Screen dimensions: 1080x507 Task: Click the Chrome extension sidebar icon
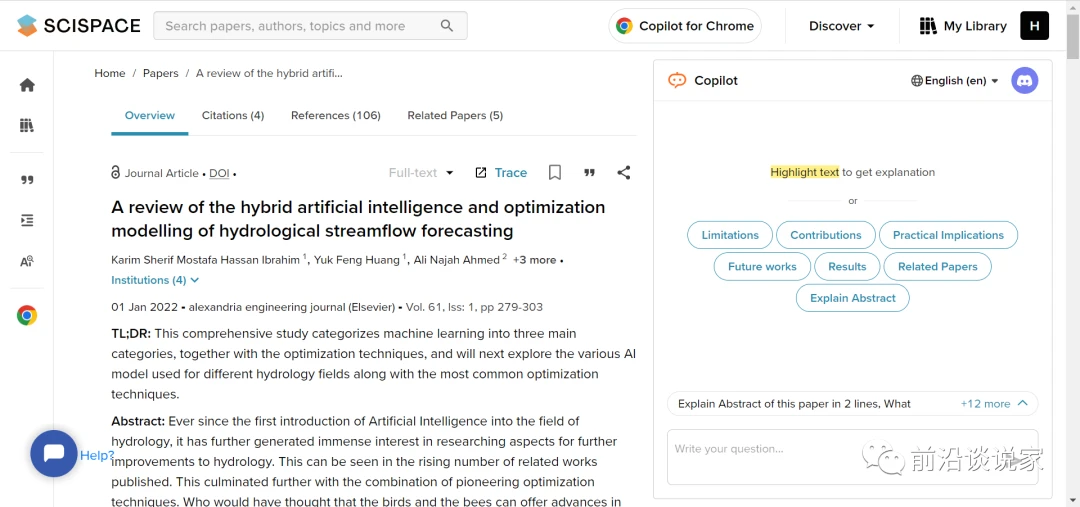click(x=27, y=316)
